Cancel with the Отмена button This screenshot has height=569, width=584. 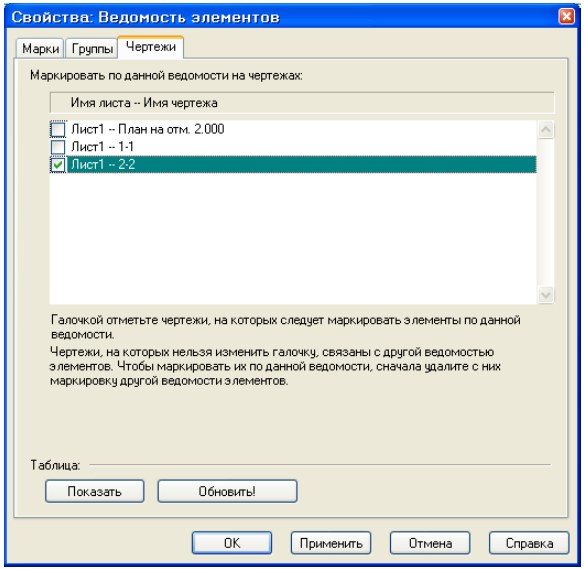click(x=430, y=543)
